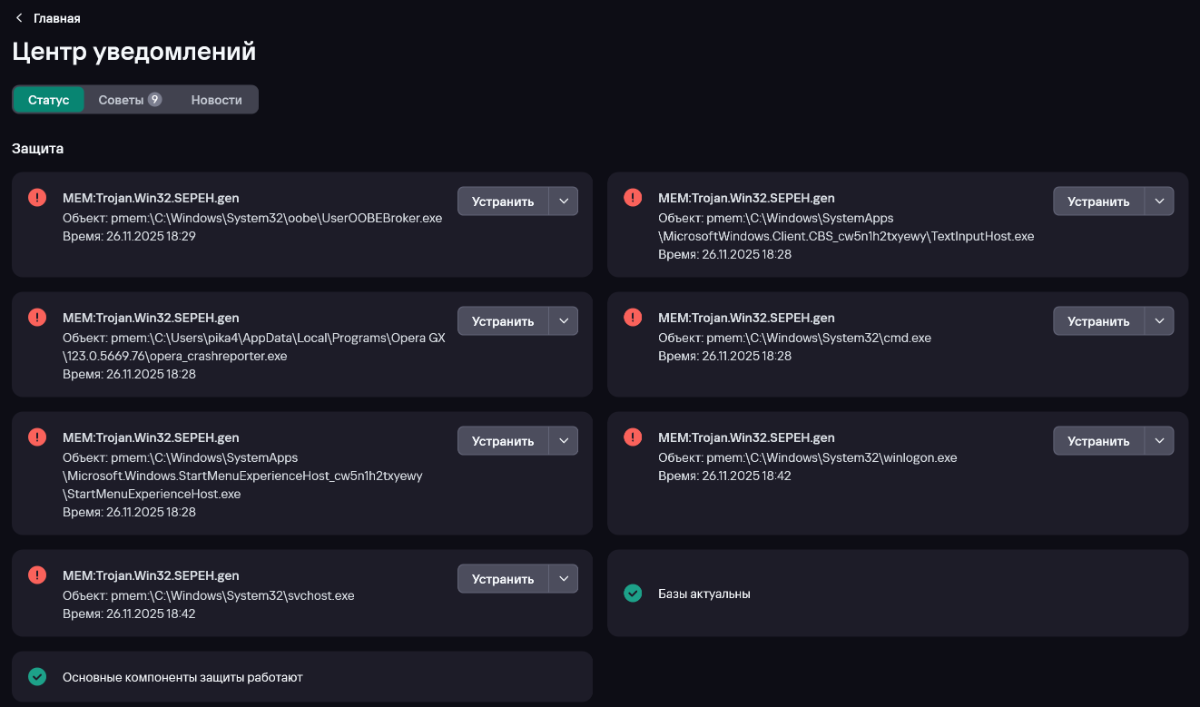
Task: Click red alert icon for winlogon.exe threat
Action: click(633, 438)
